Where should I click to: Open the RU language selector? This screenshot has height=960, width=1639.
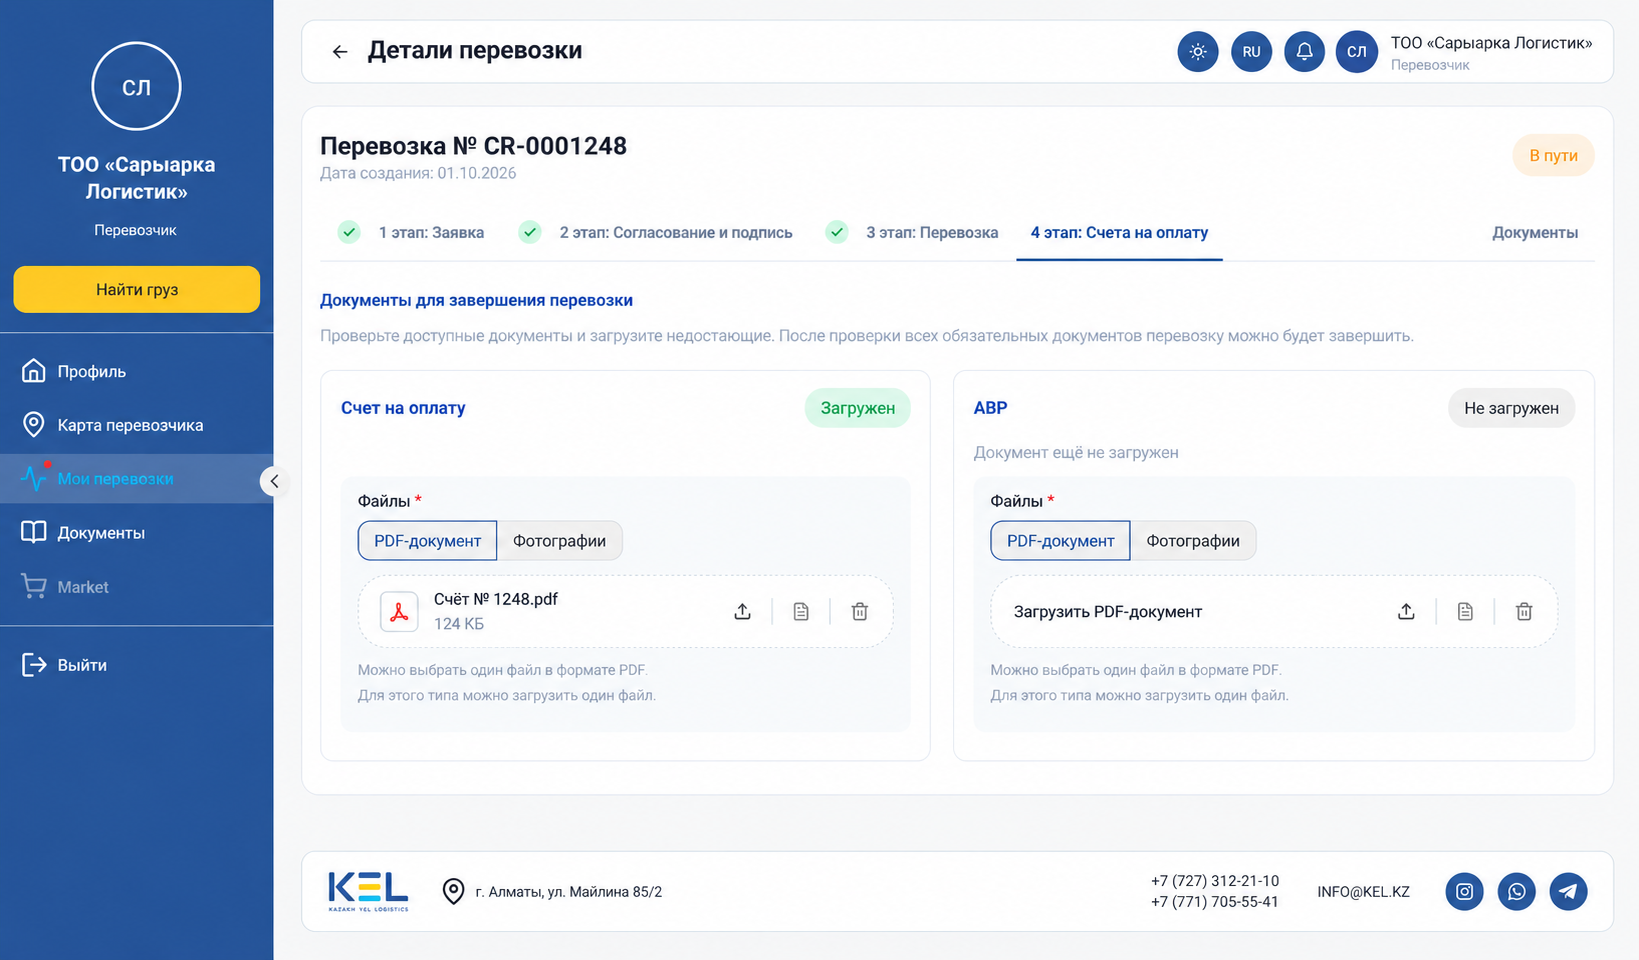click(1251, 52)
